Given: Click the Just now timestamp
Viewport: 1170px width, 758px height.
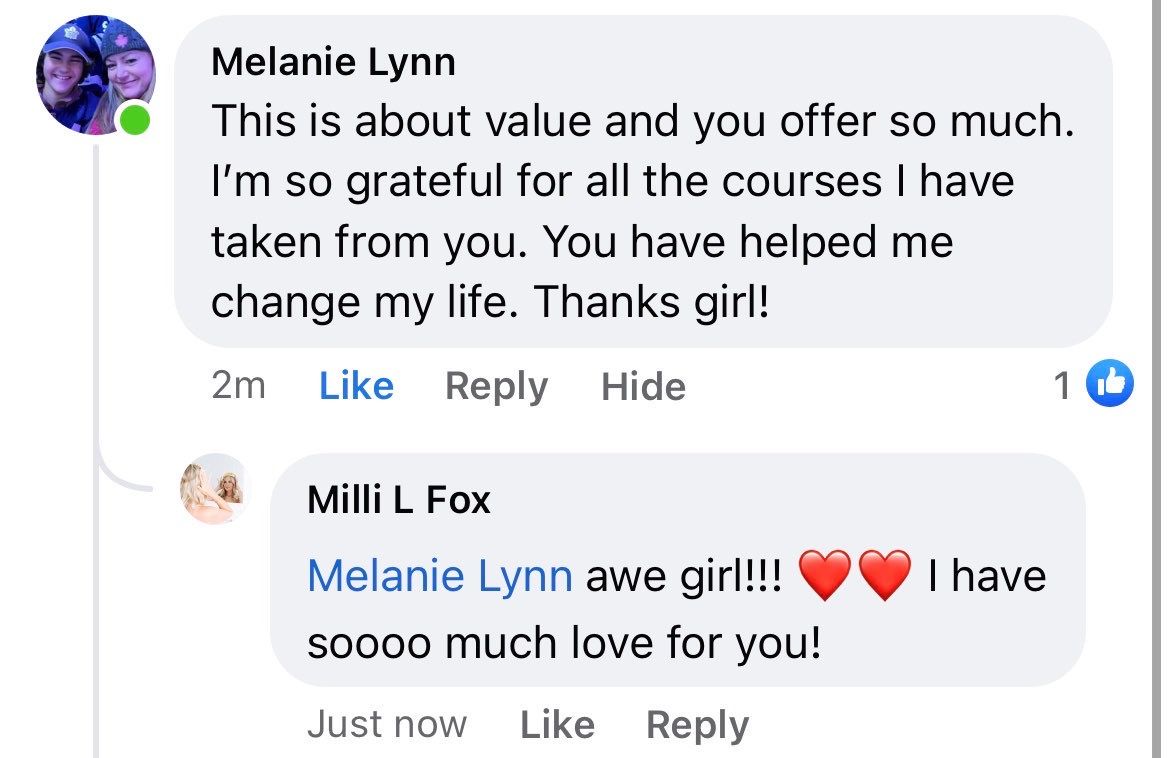Looking at the screenshot, I should point(386,725).
